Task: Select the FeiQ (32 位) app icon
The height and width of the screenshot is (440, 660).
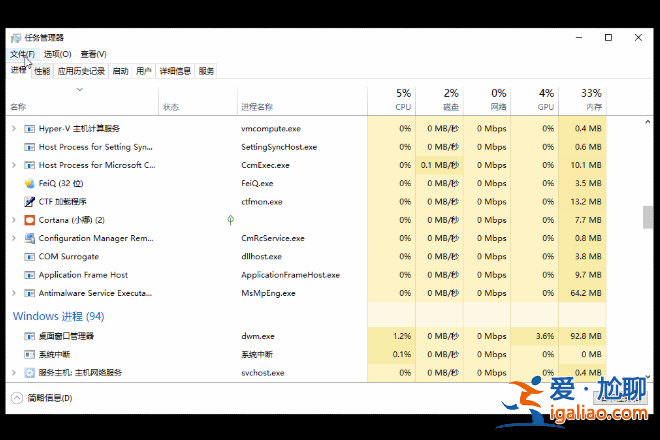Action: 29,183
